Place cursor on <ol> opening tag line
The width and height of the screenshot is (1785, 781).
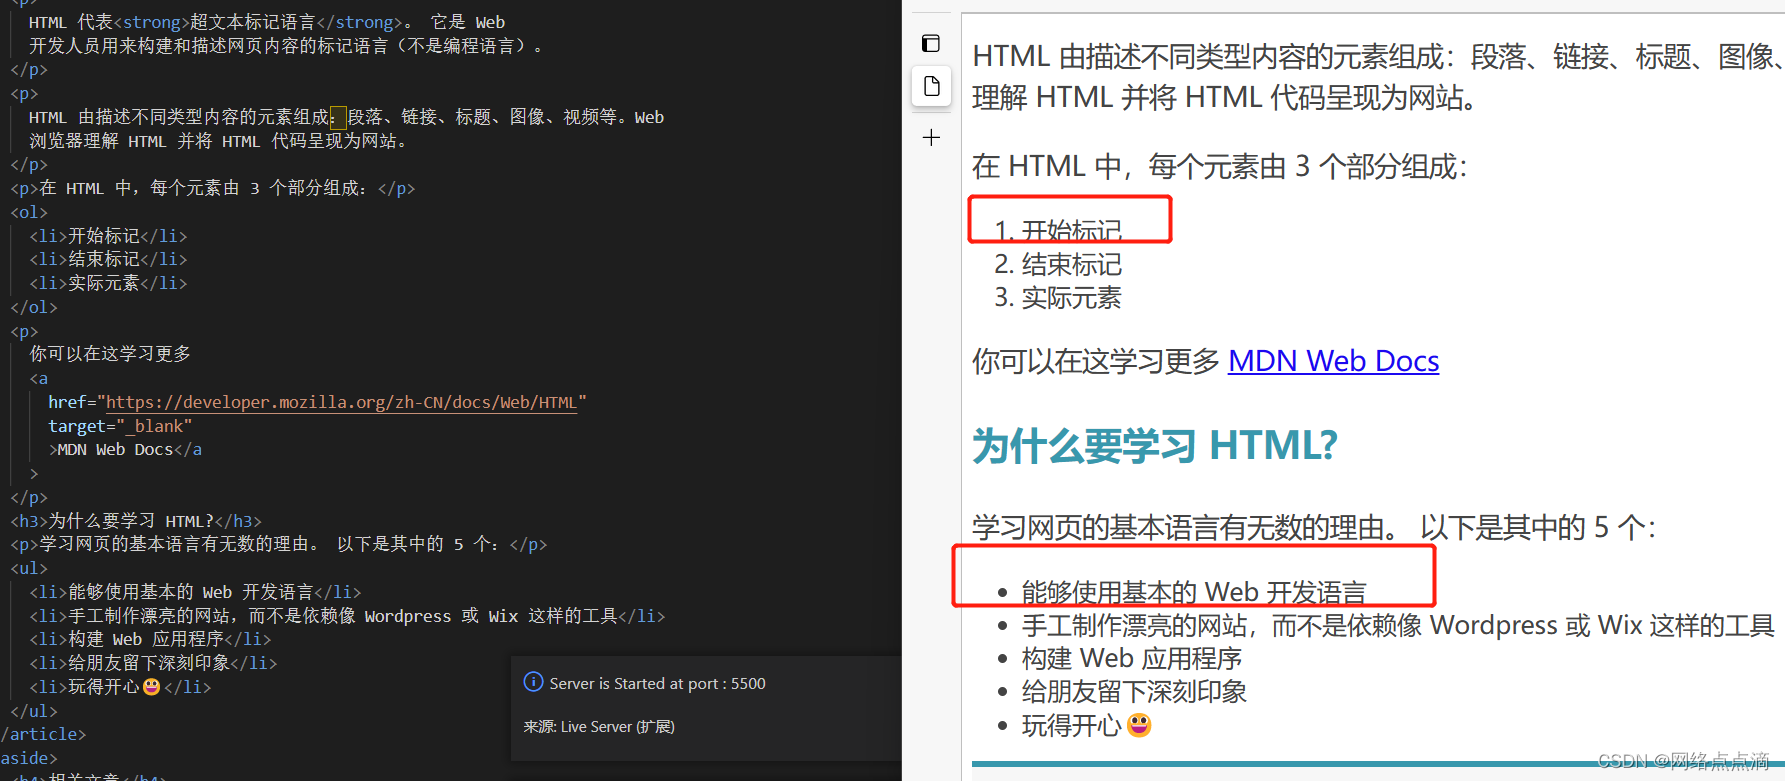pyautogui.click(x=29, y=212)
